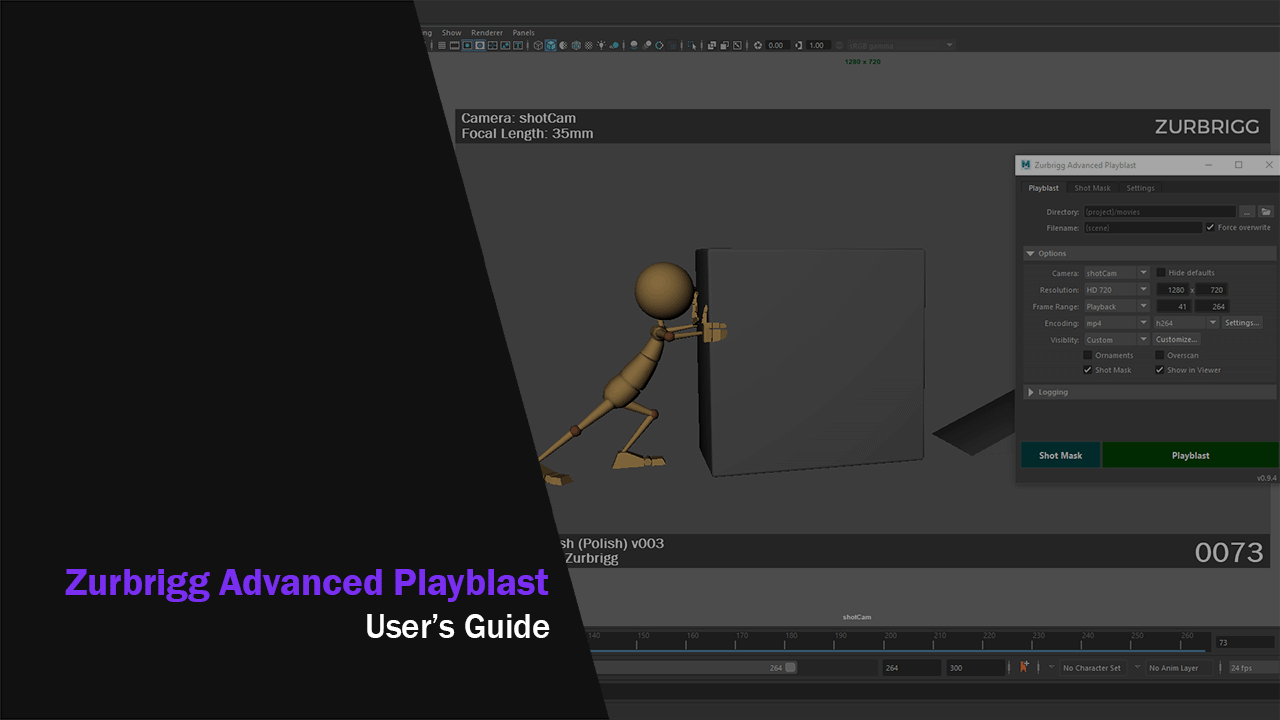Click the Filename input field
Screen dimensions: 1280x720
pyautogui.click(x=1142, y=228)
